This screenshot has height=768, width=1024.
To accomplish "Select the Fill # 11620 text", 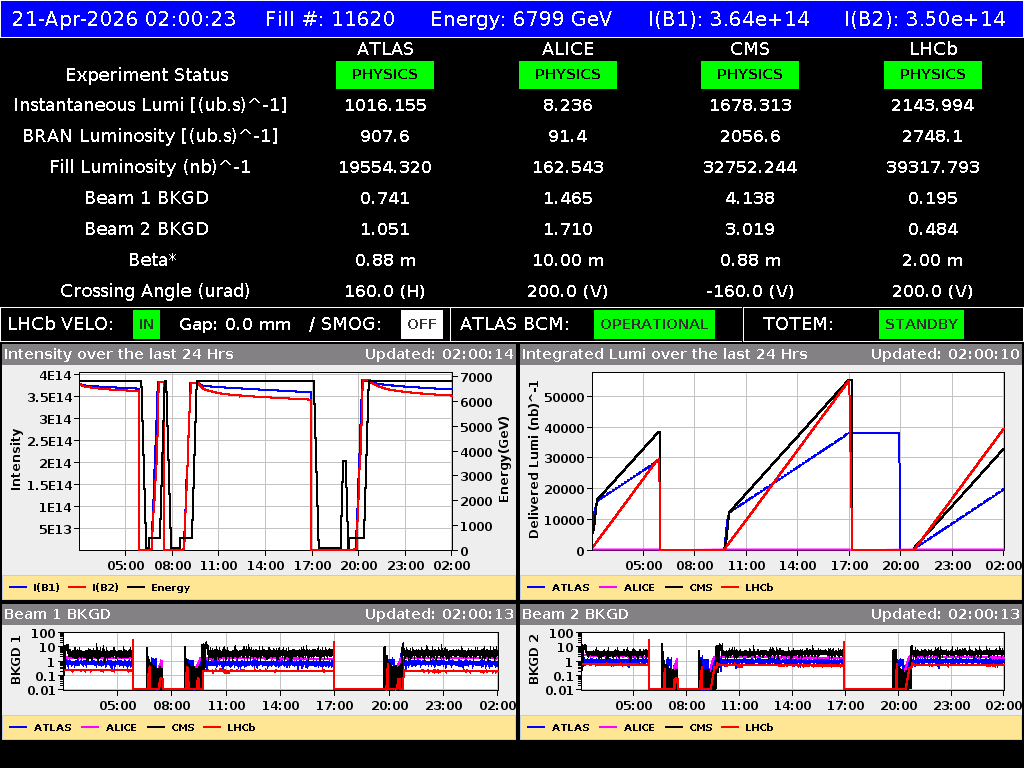I will point(330,18).
